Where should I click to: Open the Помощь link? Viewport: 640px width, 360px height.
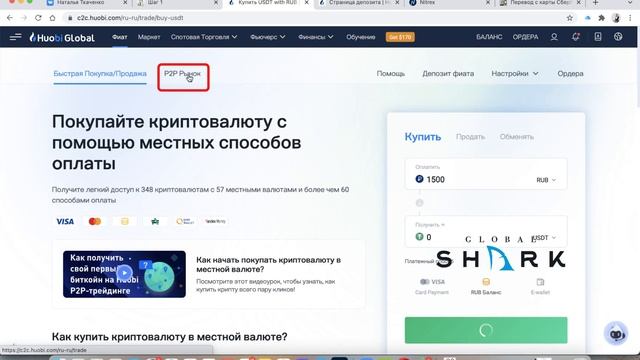point(391,73)
